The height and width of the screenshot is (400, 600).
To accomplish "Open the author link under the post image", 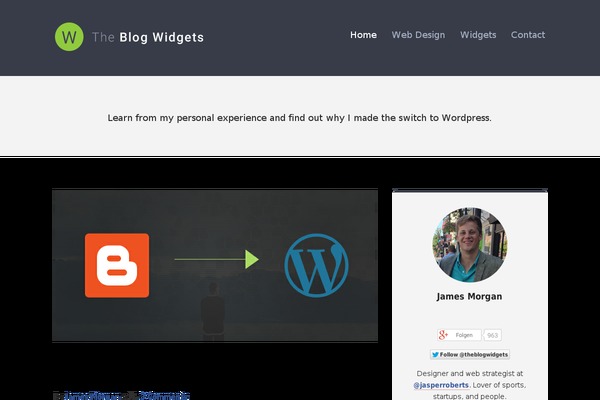I will click(92, 395).
